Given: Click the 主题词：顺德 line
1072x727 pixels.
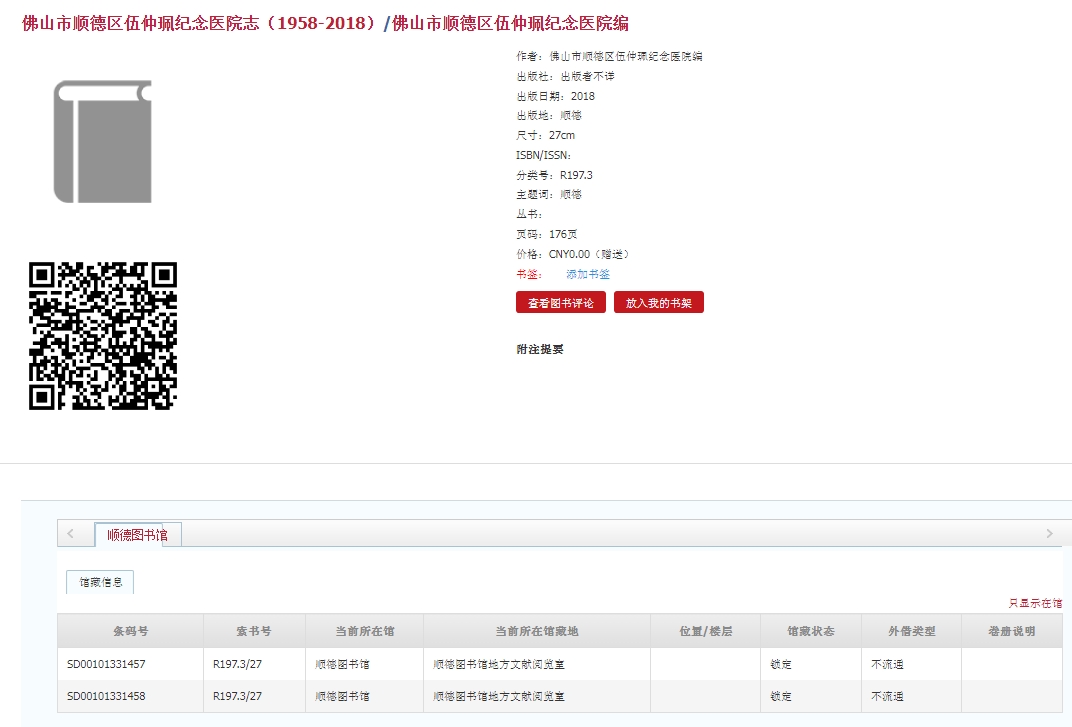Looking at the screenshot, I should pyautogui.click(x=549, y=194).
